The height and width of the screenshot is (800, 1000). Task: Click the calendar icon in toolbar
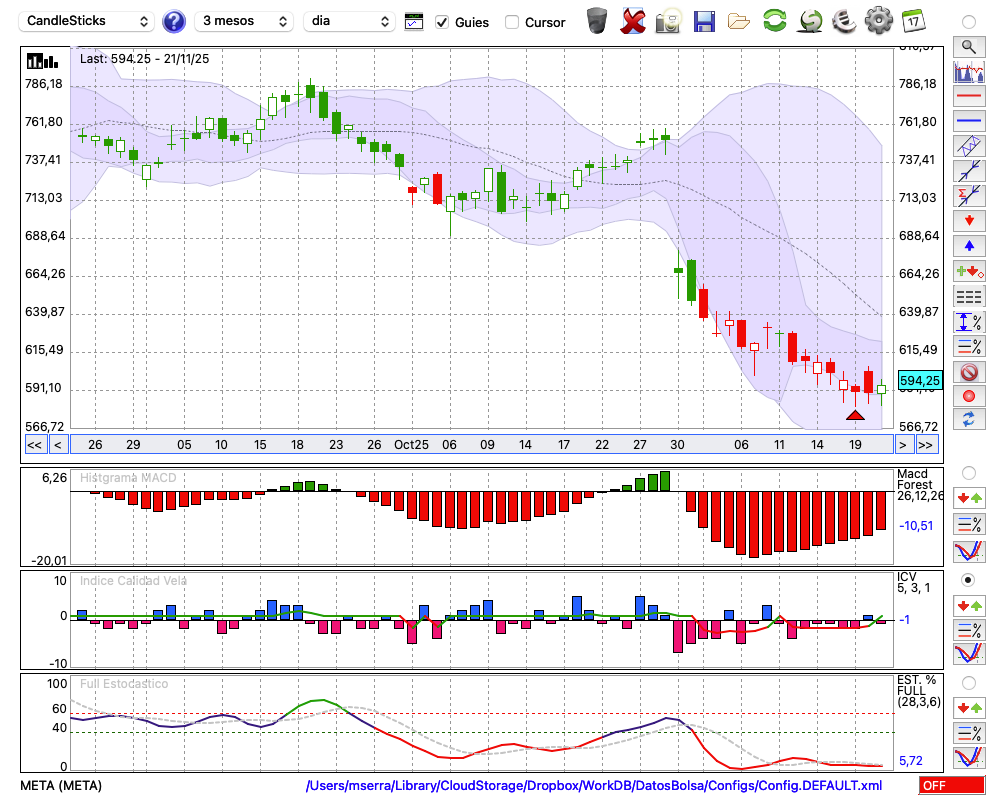tap(912, 21)
